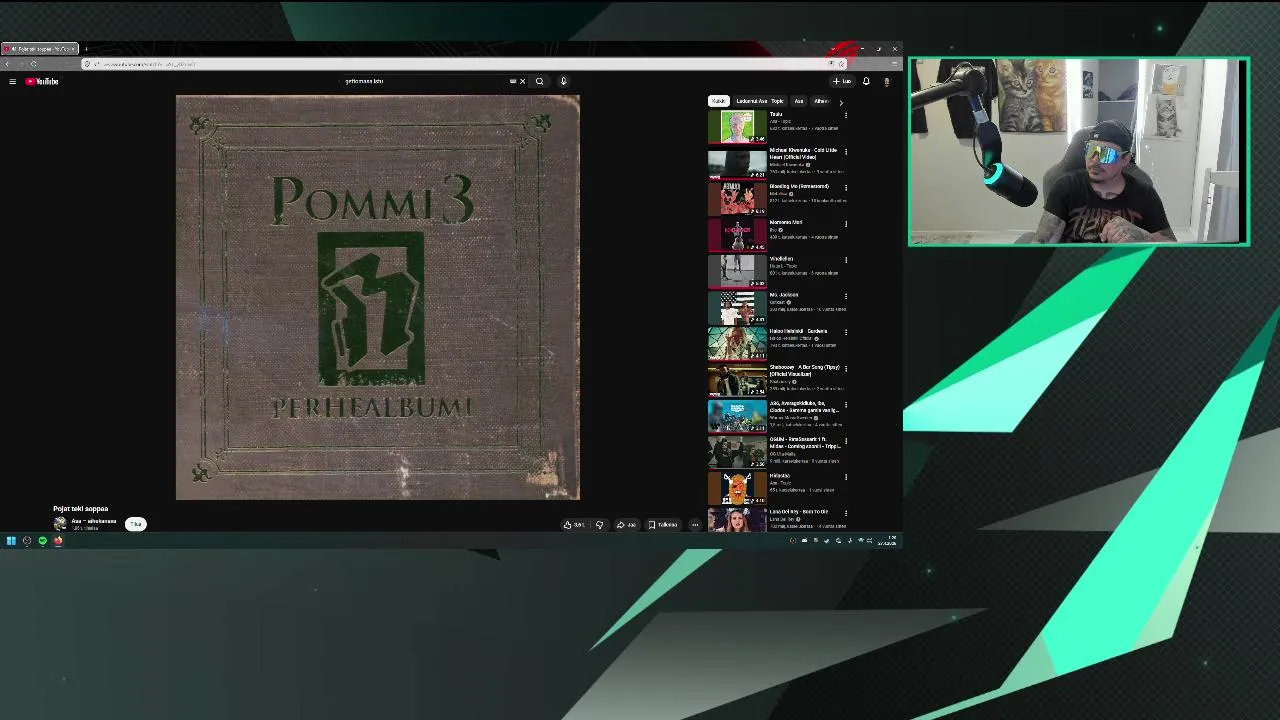Go back with browser back arrow
This screenshot has width=1280, height=720.
7,64
